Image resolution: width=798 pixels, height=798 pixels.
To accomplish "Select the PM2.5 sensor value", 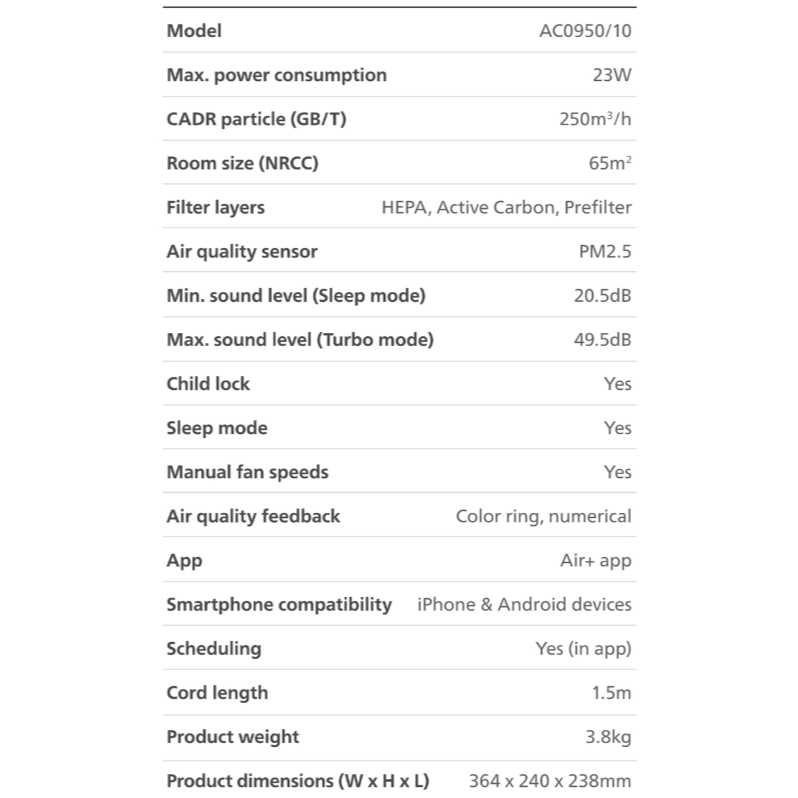I will (605, 252).
